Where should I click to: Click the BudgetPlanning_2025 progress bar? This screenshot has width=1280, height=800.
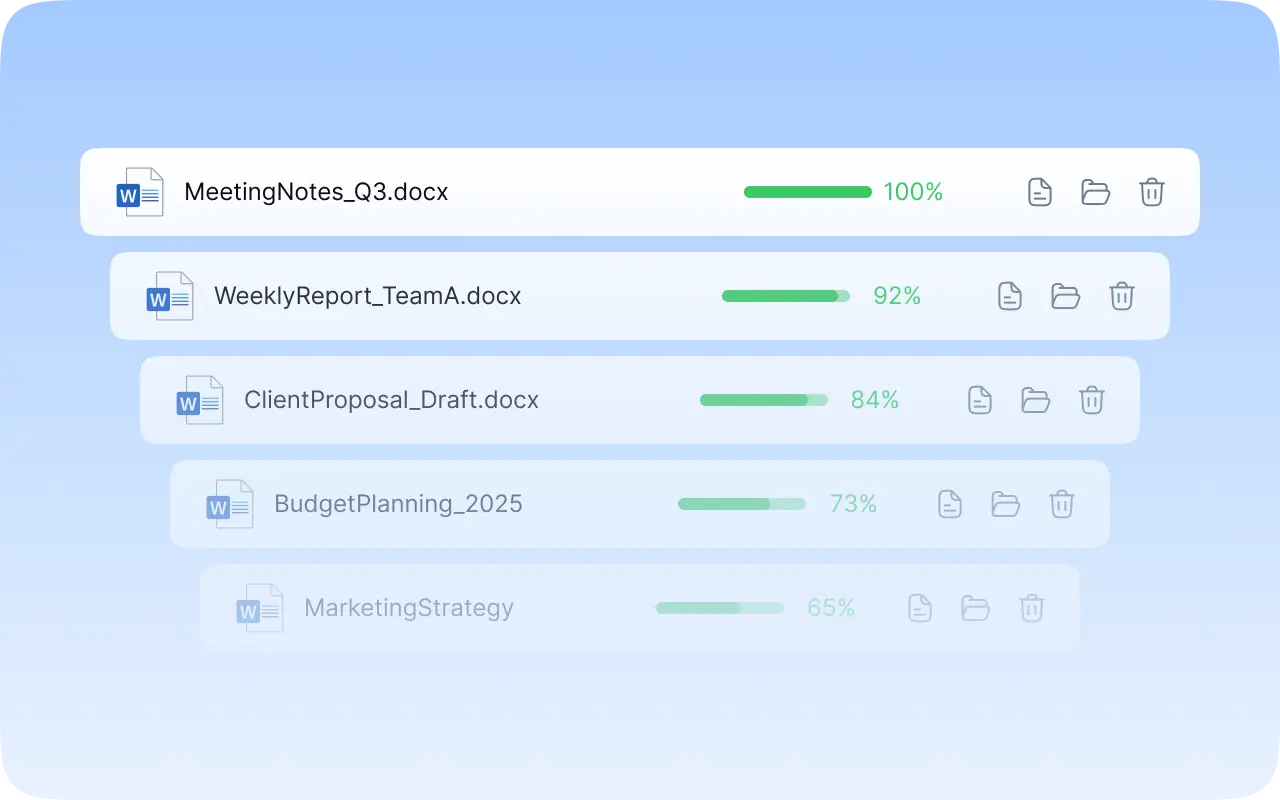point(742,504)
